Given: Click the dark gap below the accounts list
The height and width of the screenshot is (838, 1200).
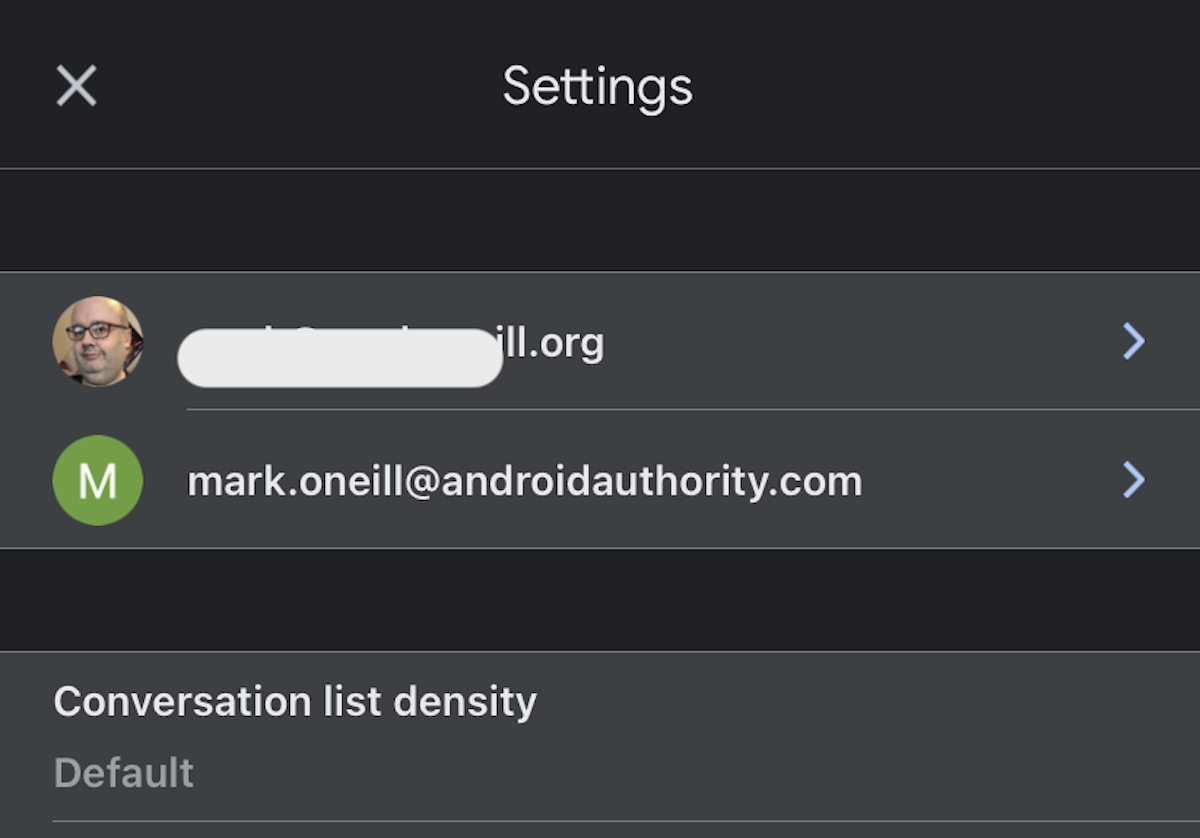Looking at the screenshot, I should tap(600, 600).
